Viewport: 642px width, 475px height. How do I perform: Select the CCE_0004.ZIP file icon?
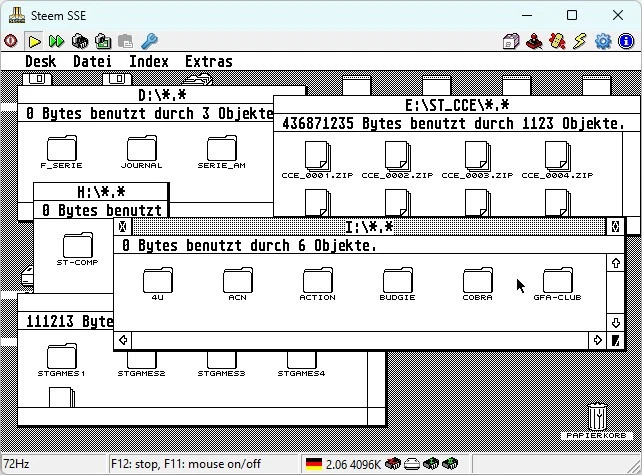click(557, 160)
